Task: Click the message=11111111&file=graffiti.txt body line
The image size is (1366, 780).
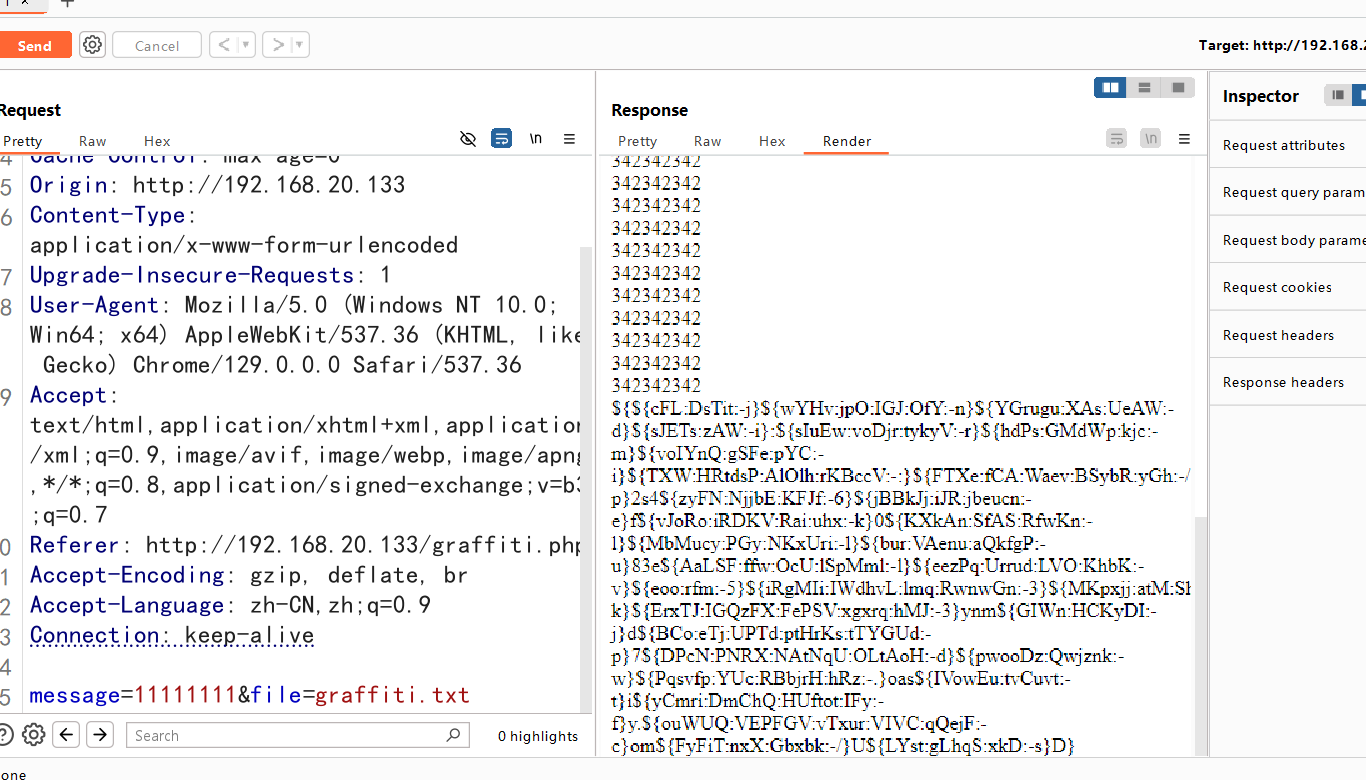Action: (x=250, y=695)
